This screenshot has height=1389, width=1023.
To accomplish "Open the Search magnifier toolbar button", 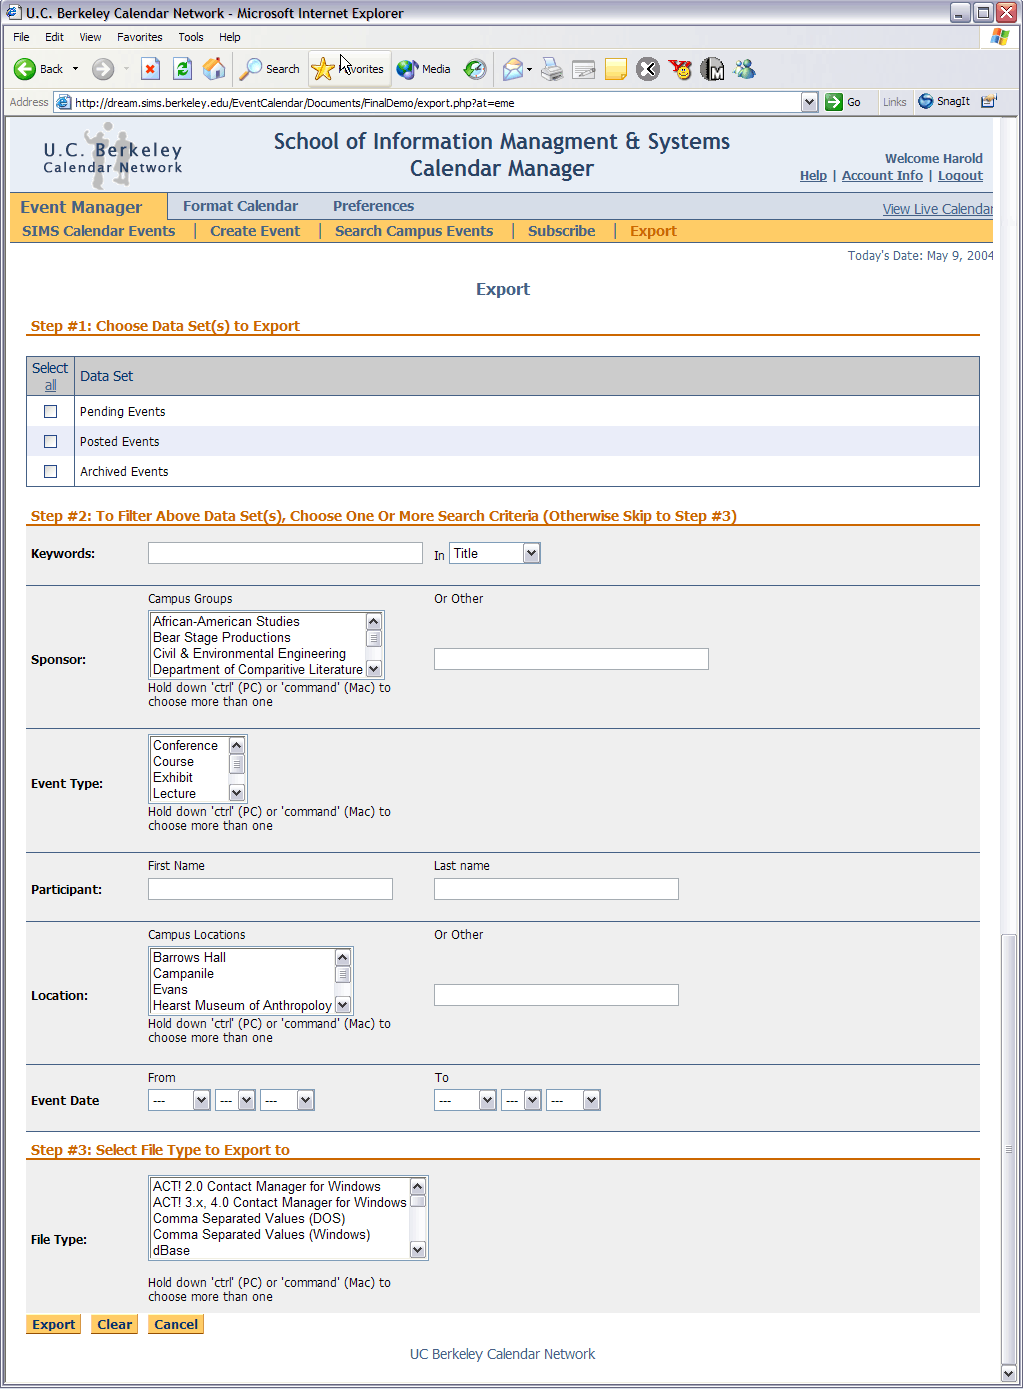I will click(x=270, y=69).
